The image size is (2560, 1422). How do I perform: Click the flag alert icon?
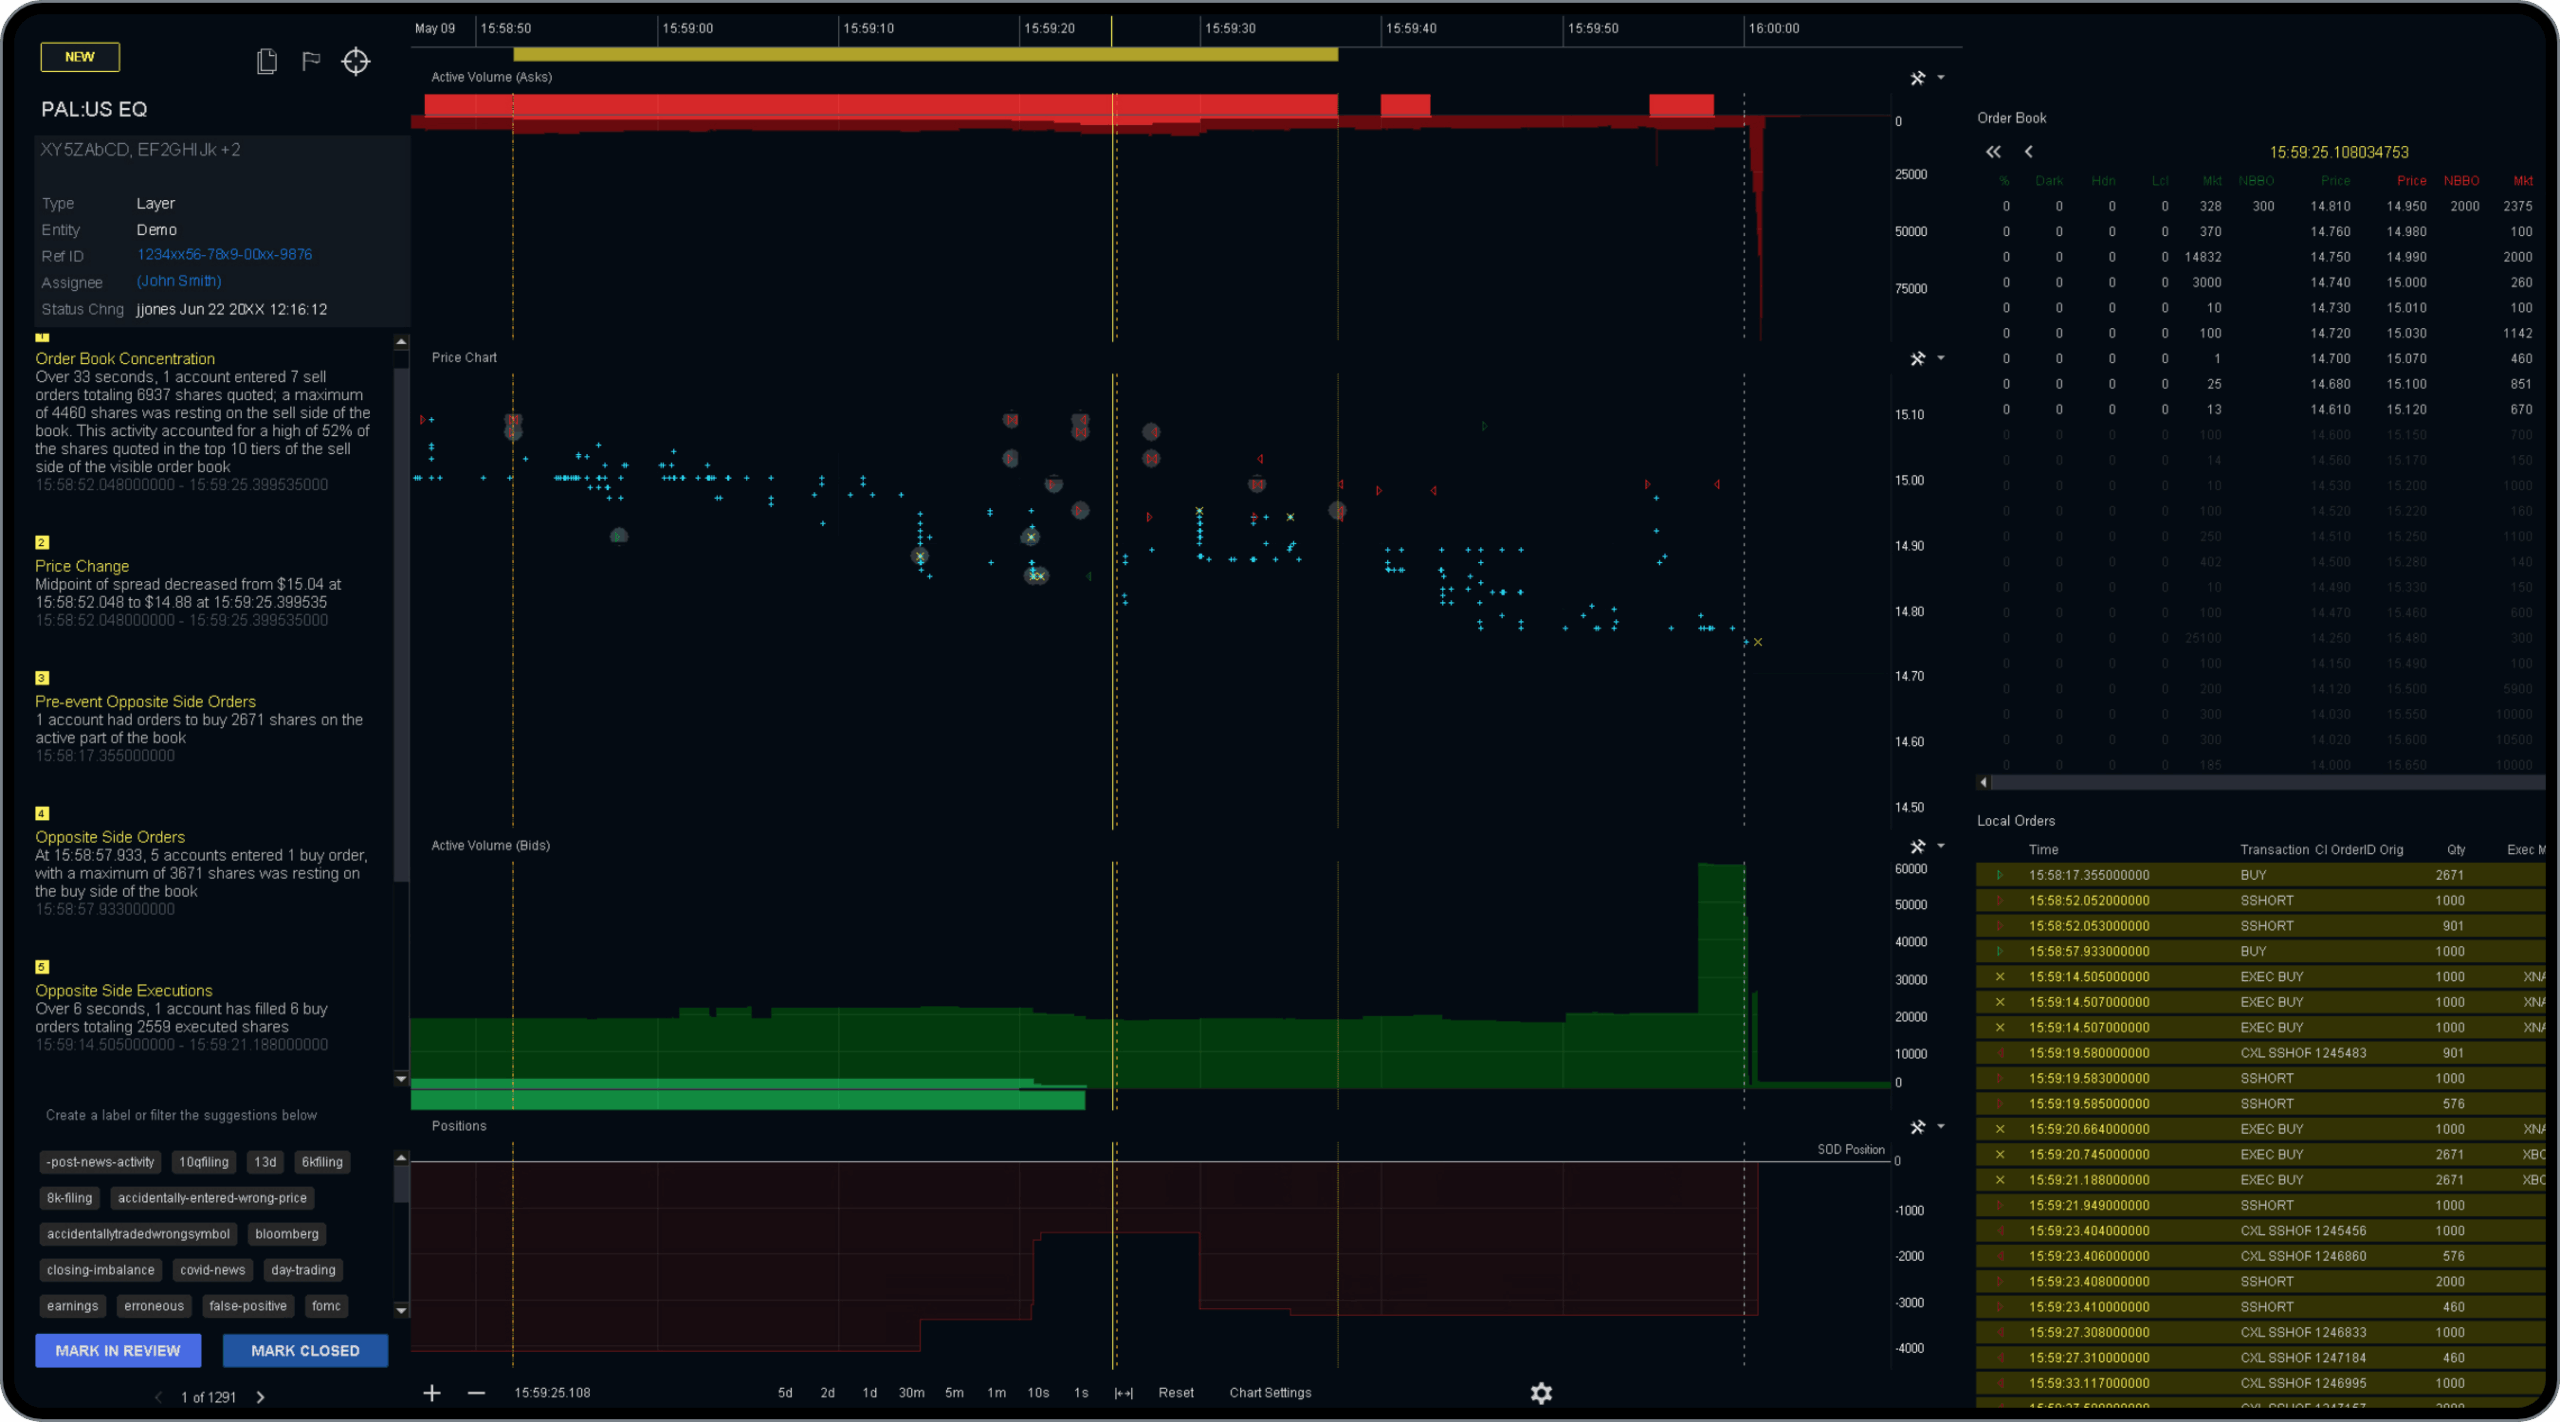click(x=311, y=61)
